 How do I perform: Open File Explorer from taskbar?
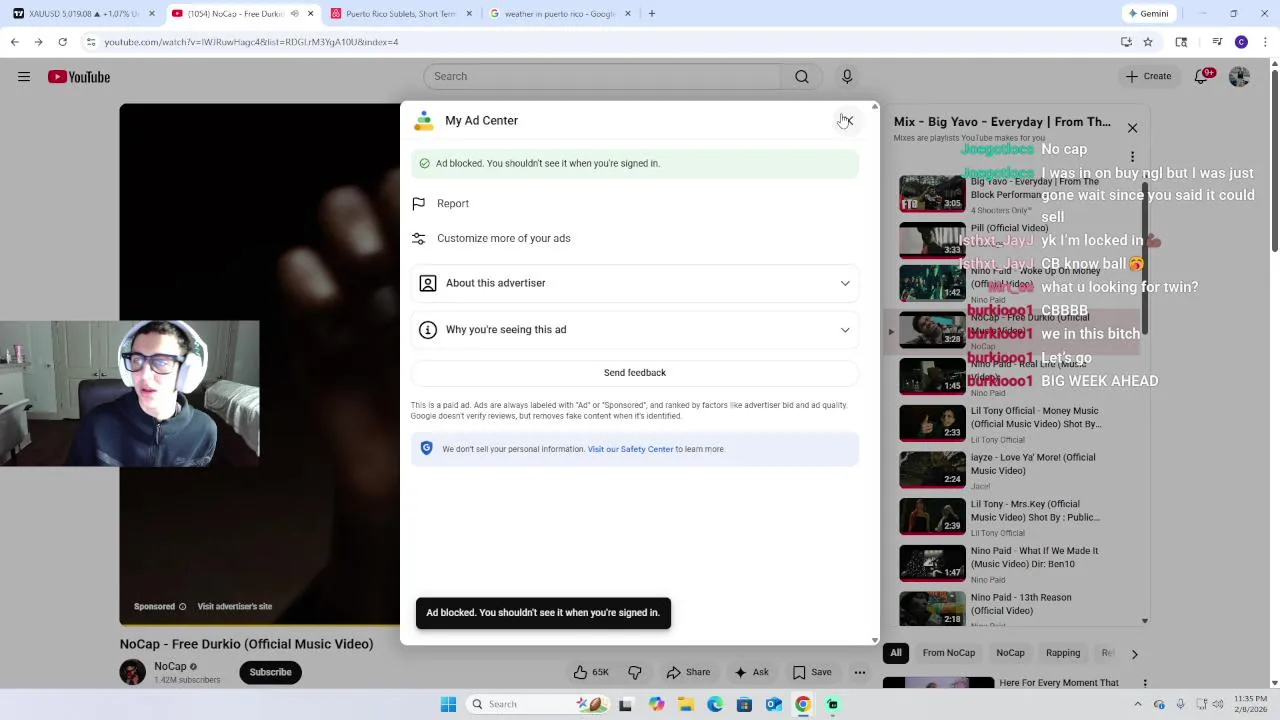[x=686, y=705]
